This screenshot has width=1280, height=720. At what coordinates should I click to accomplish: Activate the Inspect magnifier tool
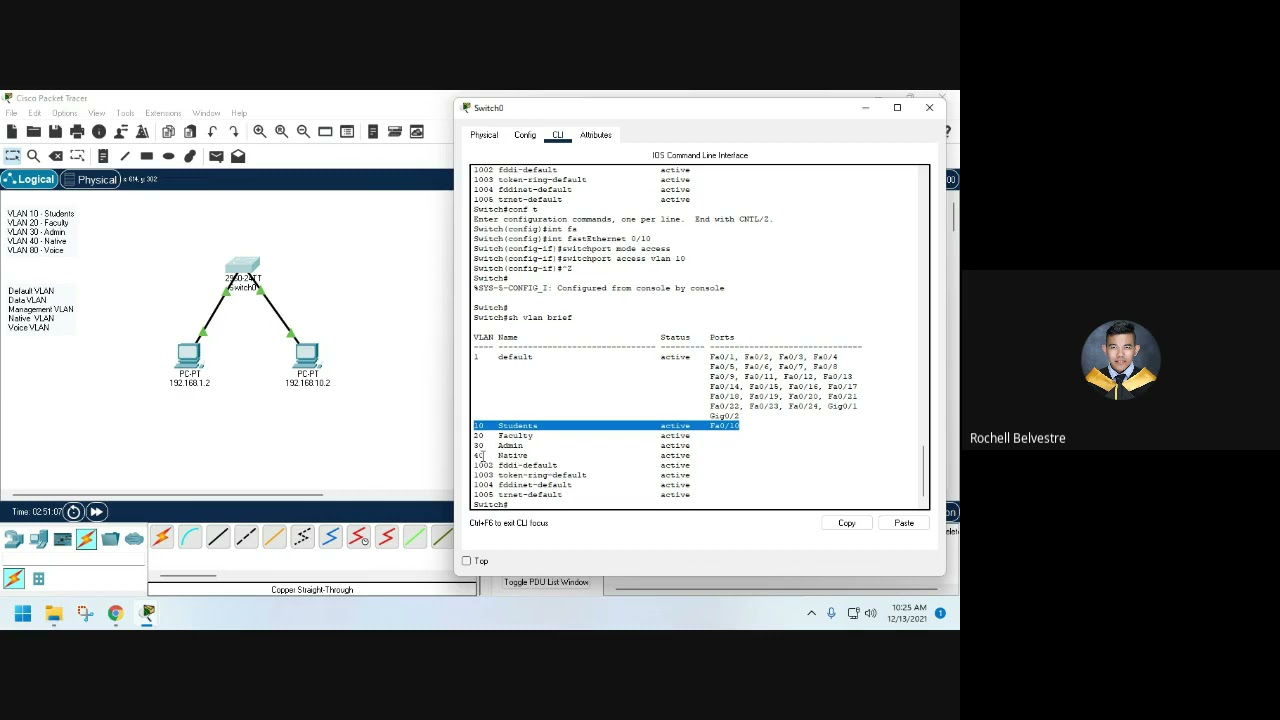coord(34,156)
